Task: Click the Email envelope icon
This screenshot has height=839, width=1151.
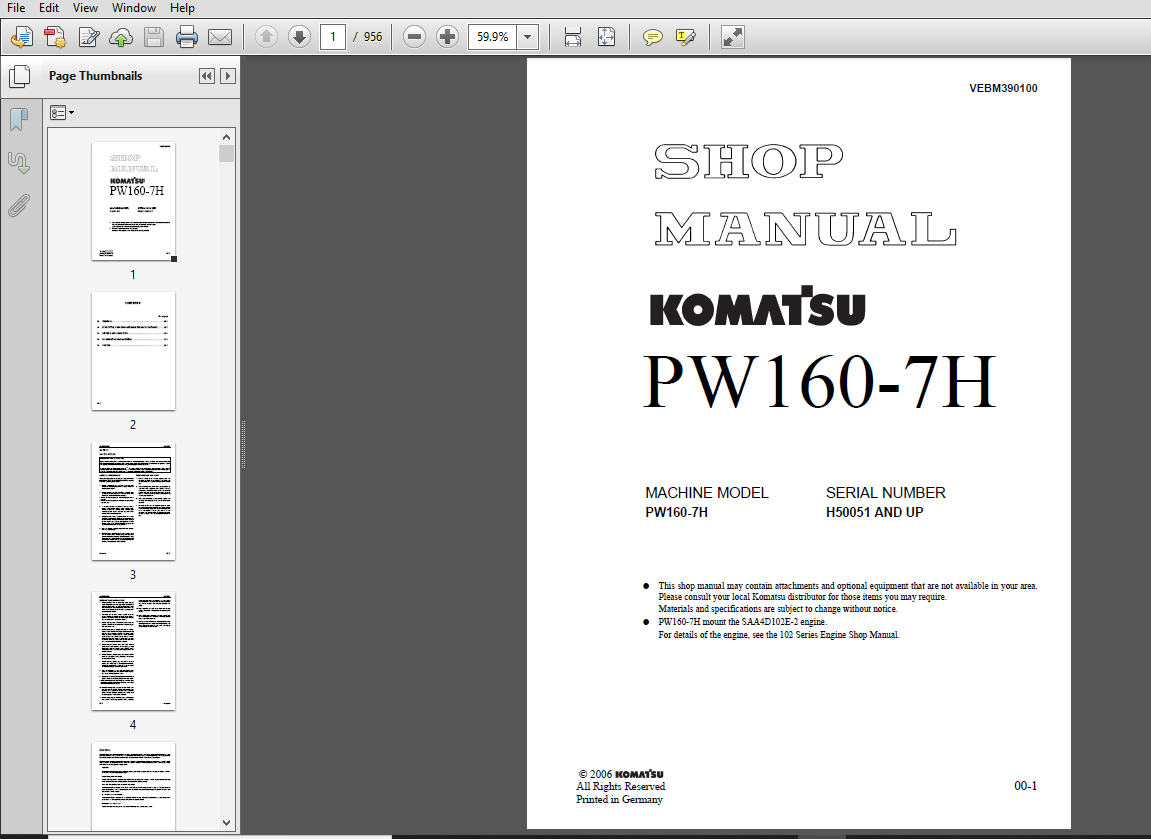Action: 220,37
